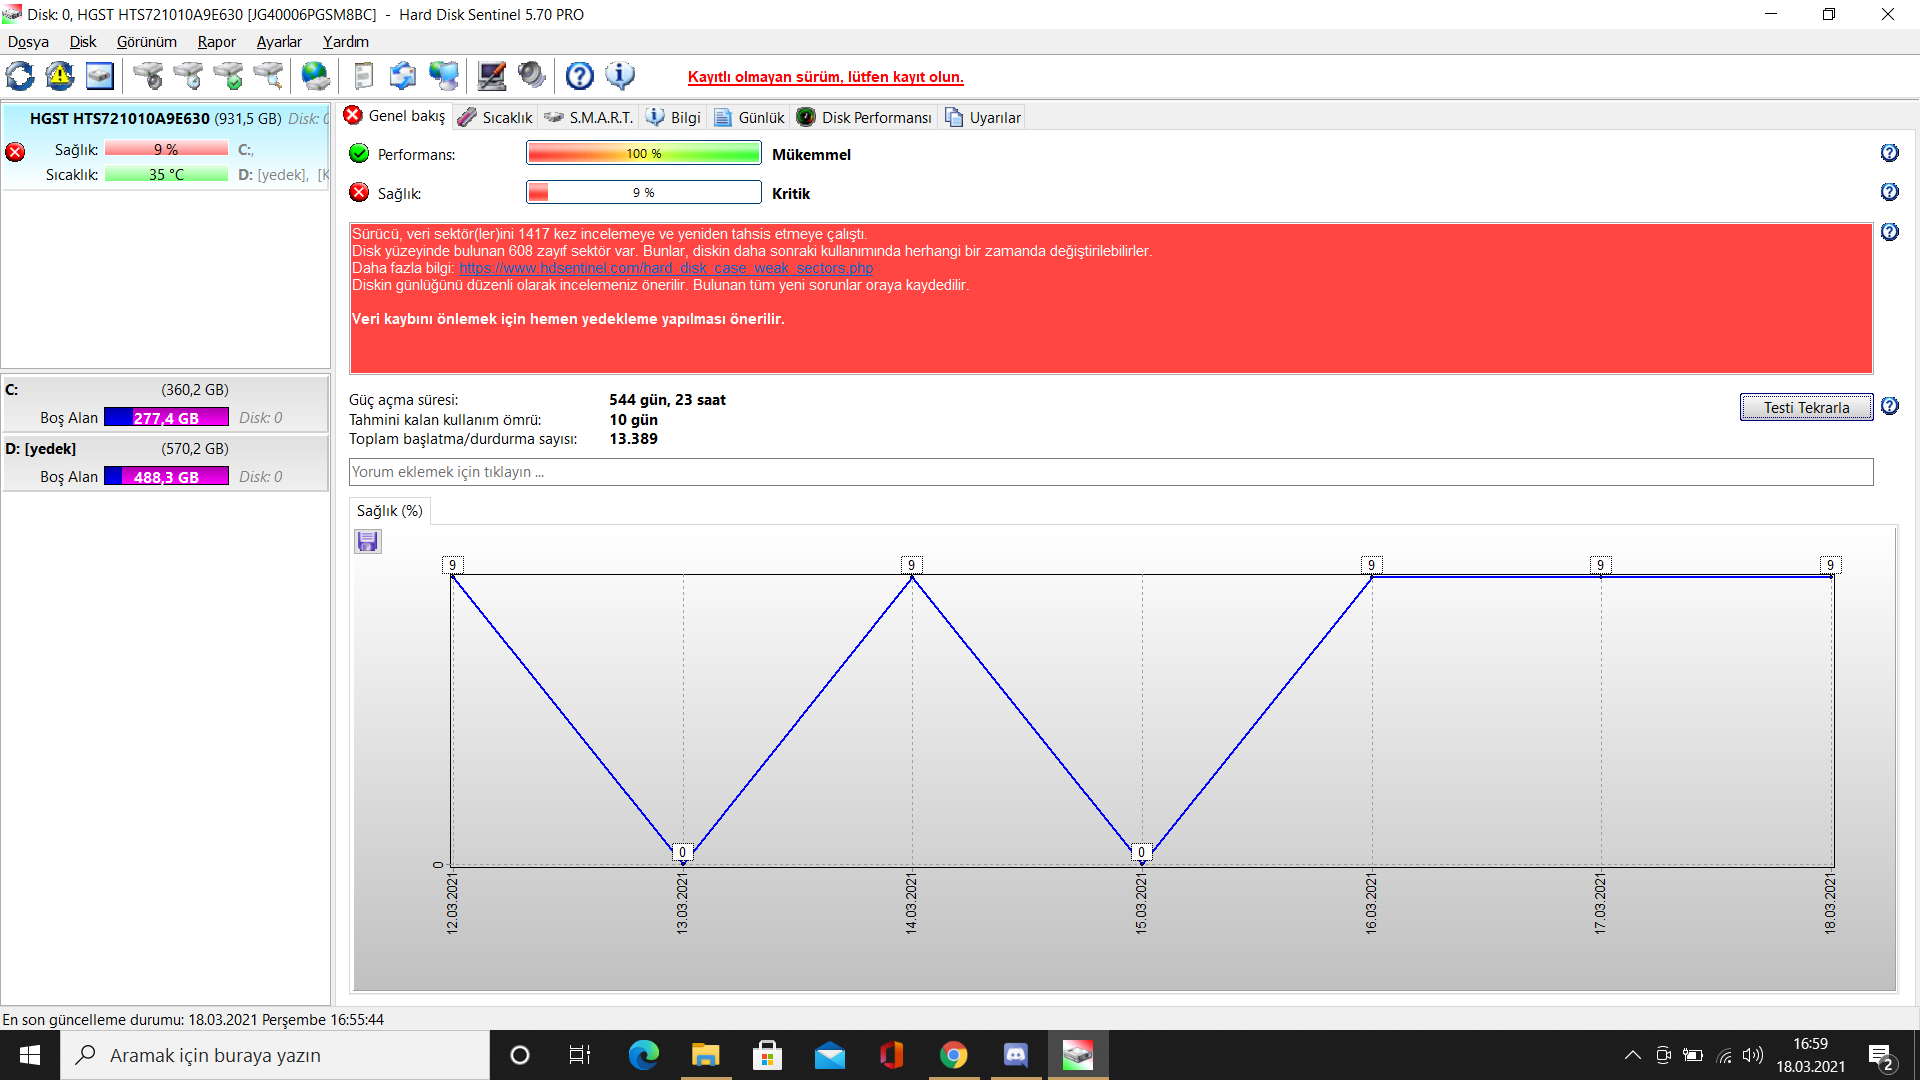Click the refresh toolbar icon
1920x1080 pixels.
(x=20, y=76)
